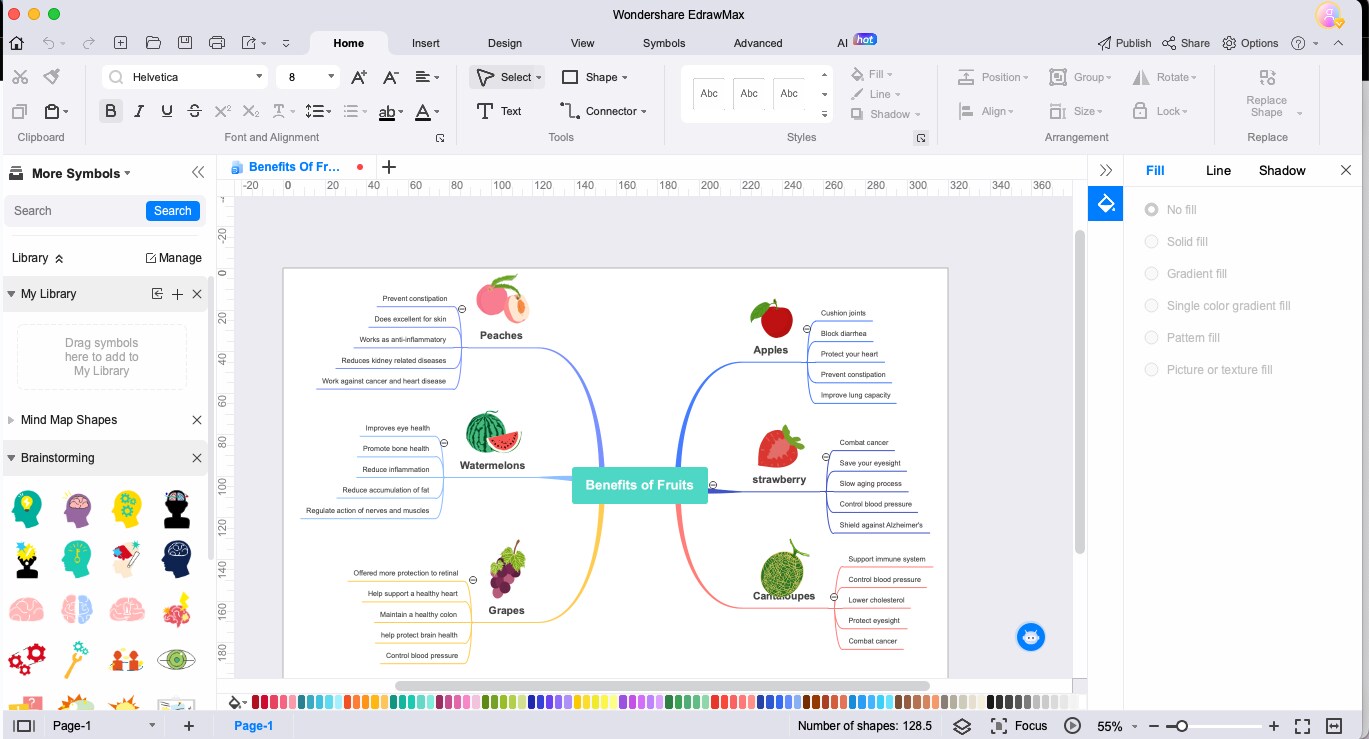Click the fit-to-page fullscreen icon
This screenshot has height=739, width=1369.
coord(1303,726)
